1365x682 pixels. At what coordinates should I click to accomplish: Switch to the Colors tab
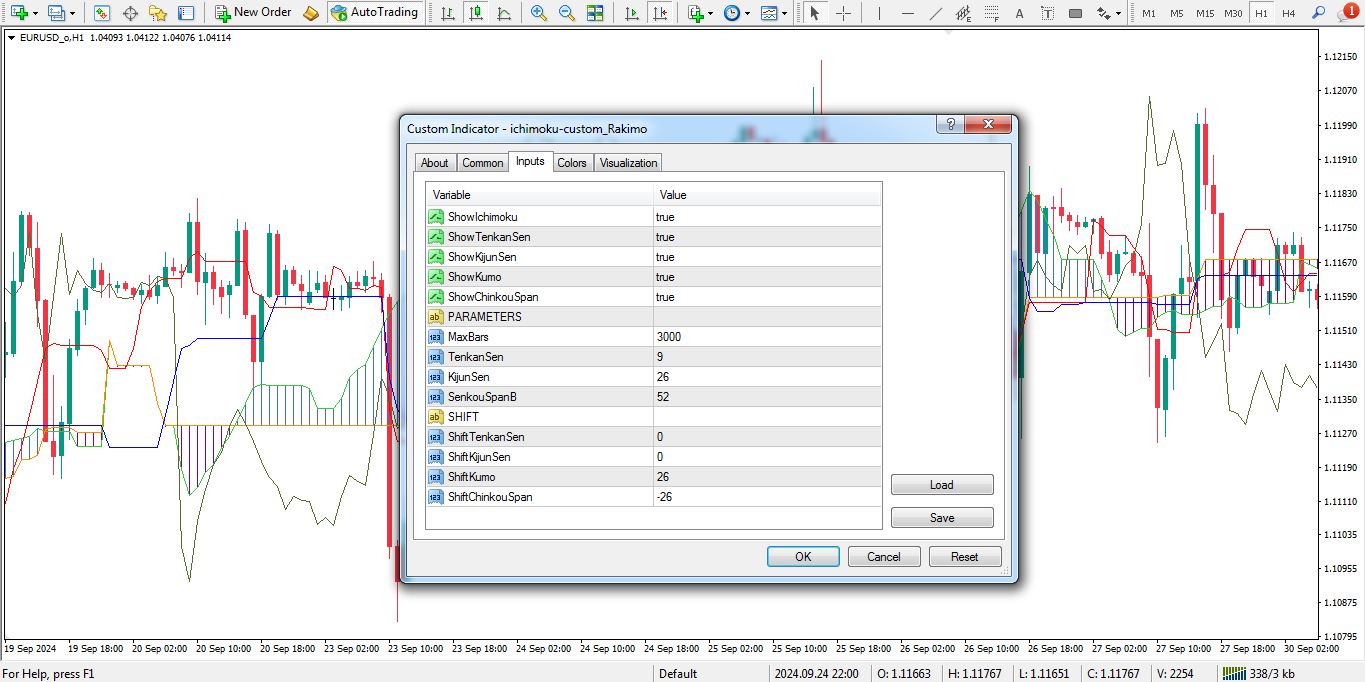coord(572,163)
